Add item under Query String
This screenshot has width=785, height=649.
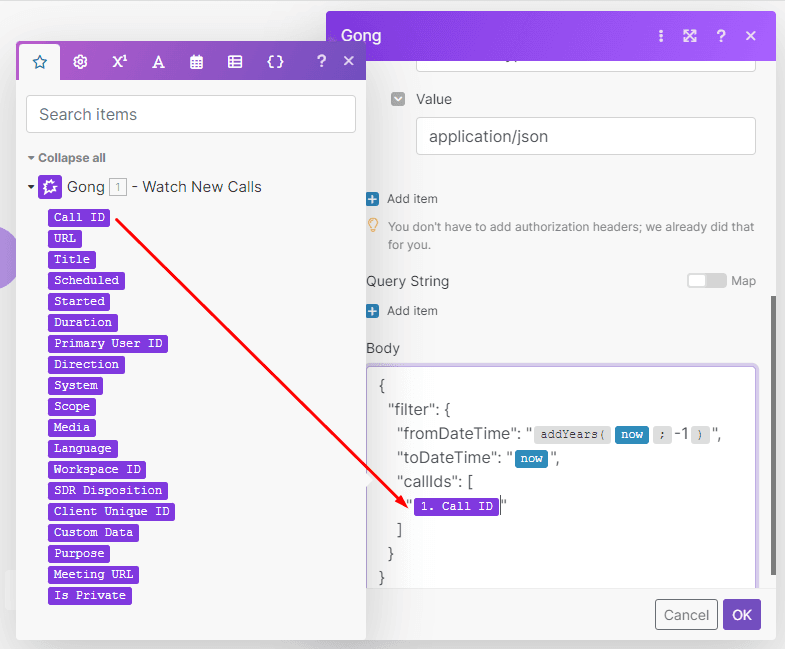click(x=402, y=311)
